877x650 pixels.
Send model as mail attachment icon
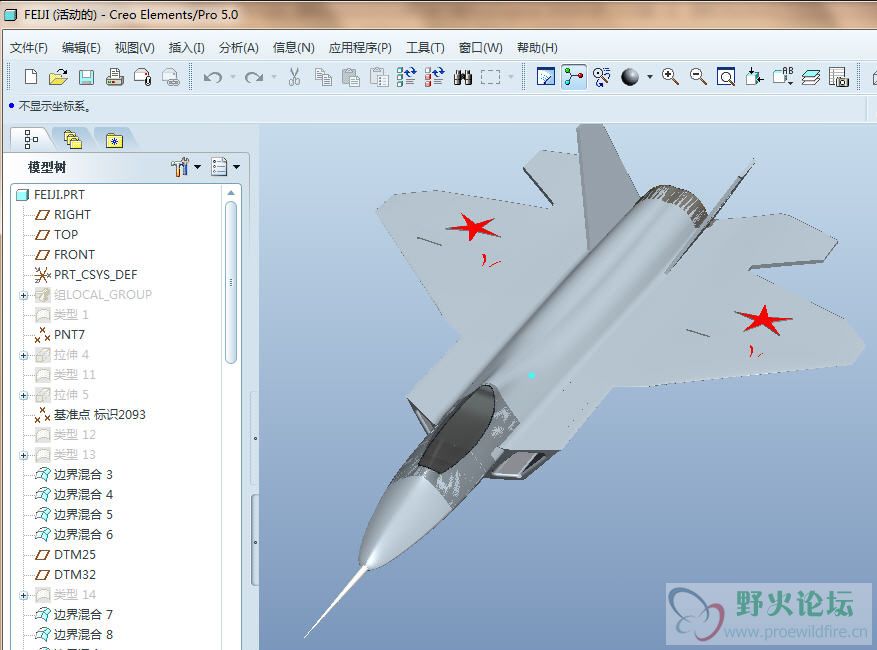143,77
